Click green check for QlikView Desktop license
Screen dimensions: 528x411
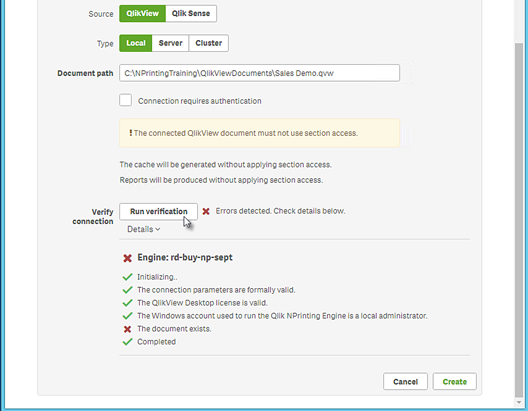pos(127,303)
